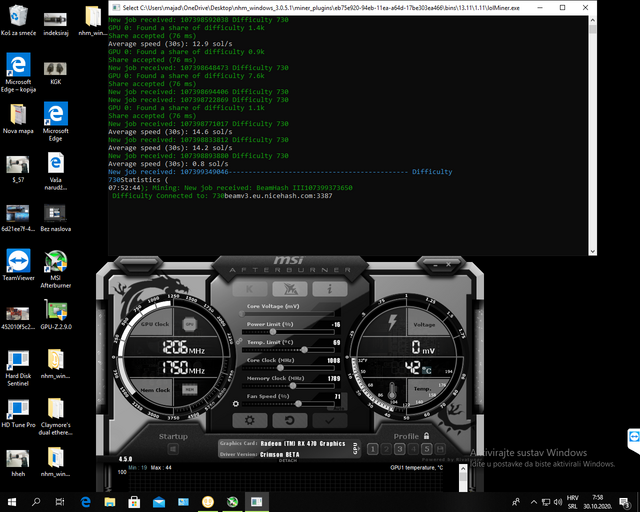Click the Core Voltage slider handle
Image resolution: width=640 pixels, height=512 pixels.
coord(242,314)
